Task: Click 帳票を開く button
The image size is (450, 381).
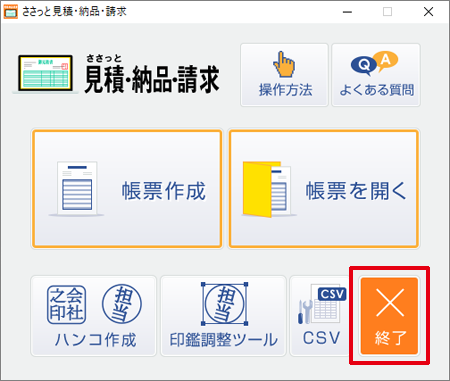Action: (324, 189)
